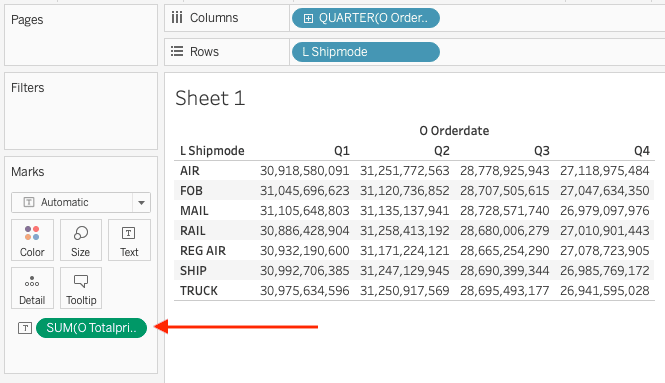665x383 pixels.
Task: Expand the plus icon on QUARTER pill
Action: [x=308, y=18]
